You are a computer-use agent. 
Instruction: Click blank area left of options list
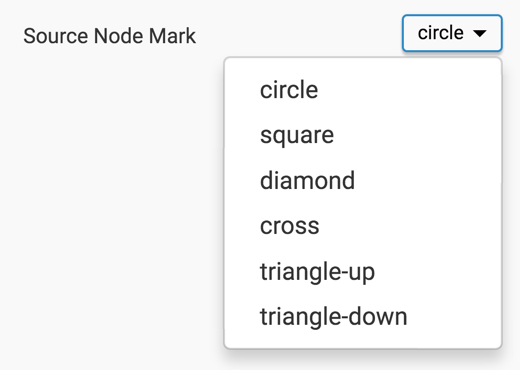112,200
